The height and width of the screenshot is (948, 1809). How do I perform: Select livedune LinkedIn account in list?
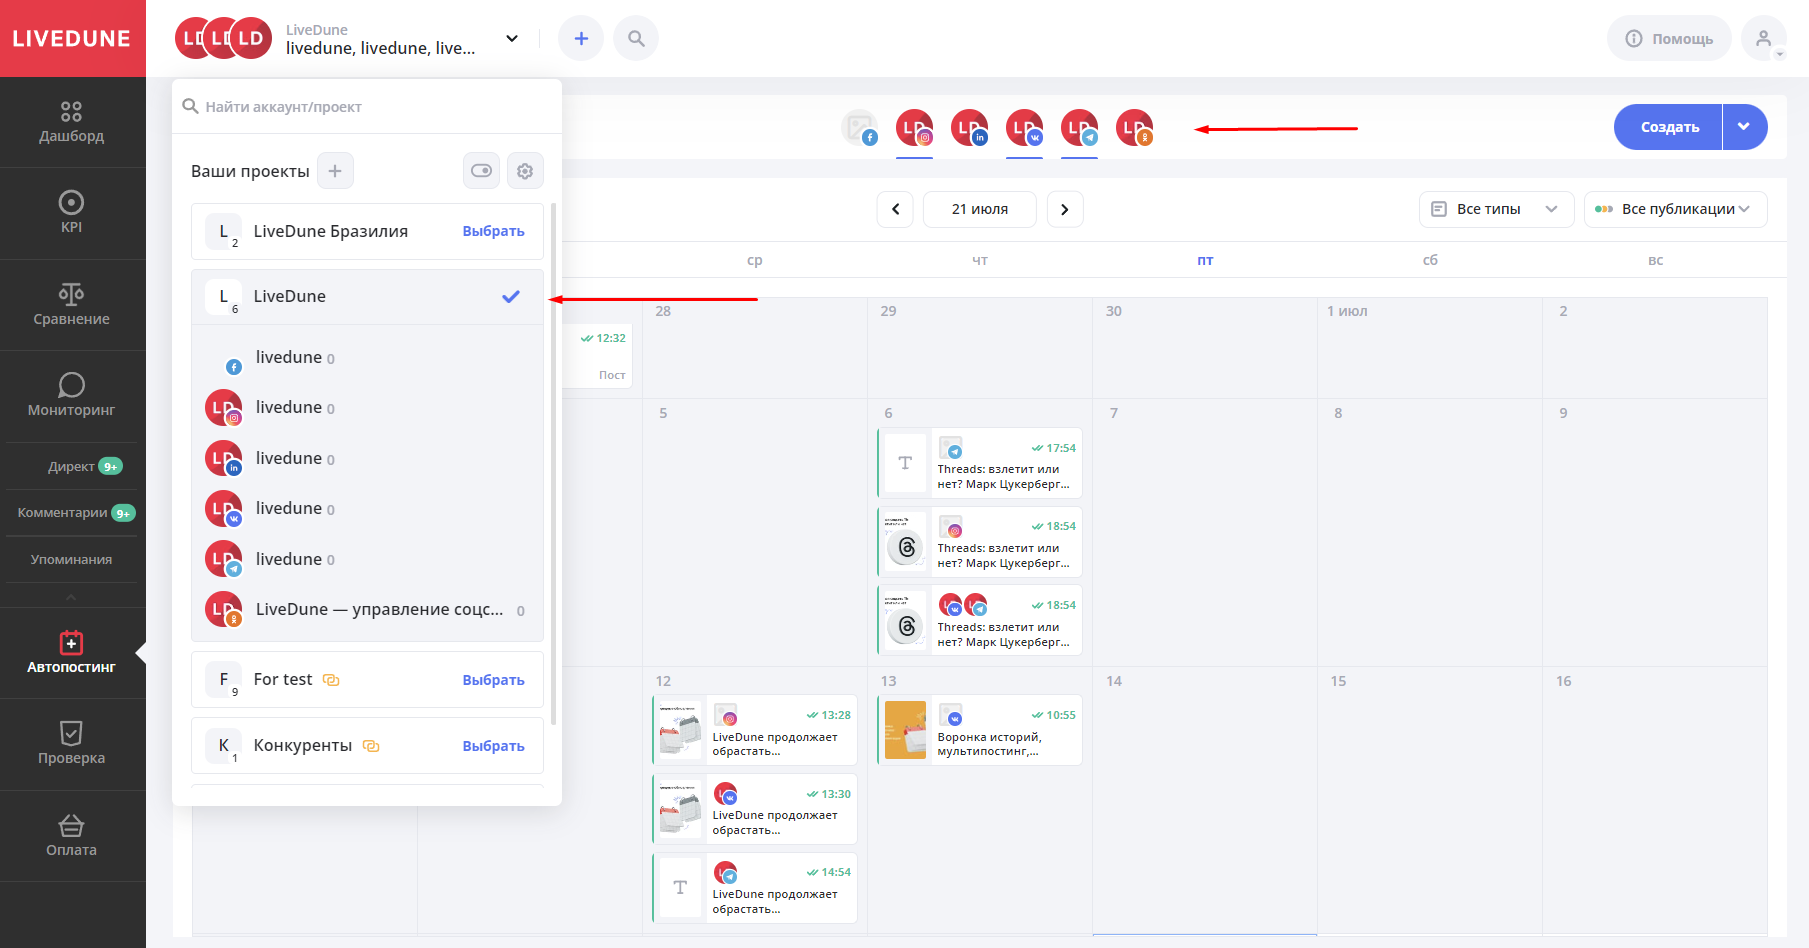click(x=367, y=458)
